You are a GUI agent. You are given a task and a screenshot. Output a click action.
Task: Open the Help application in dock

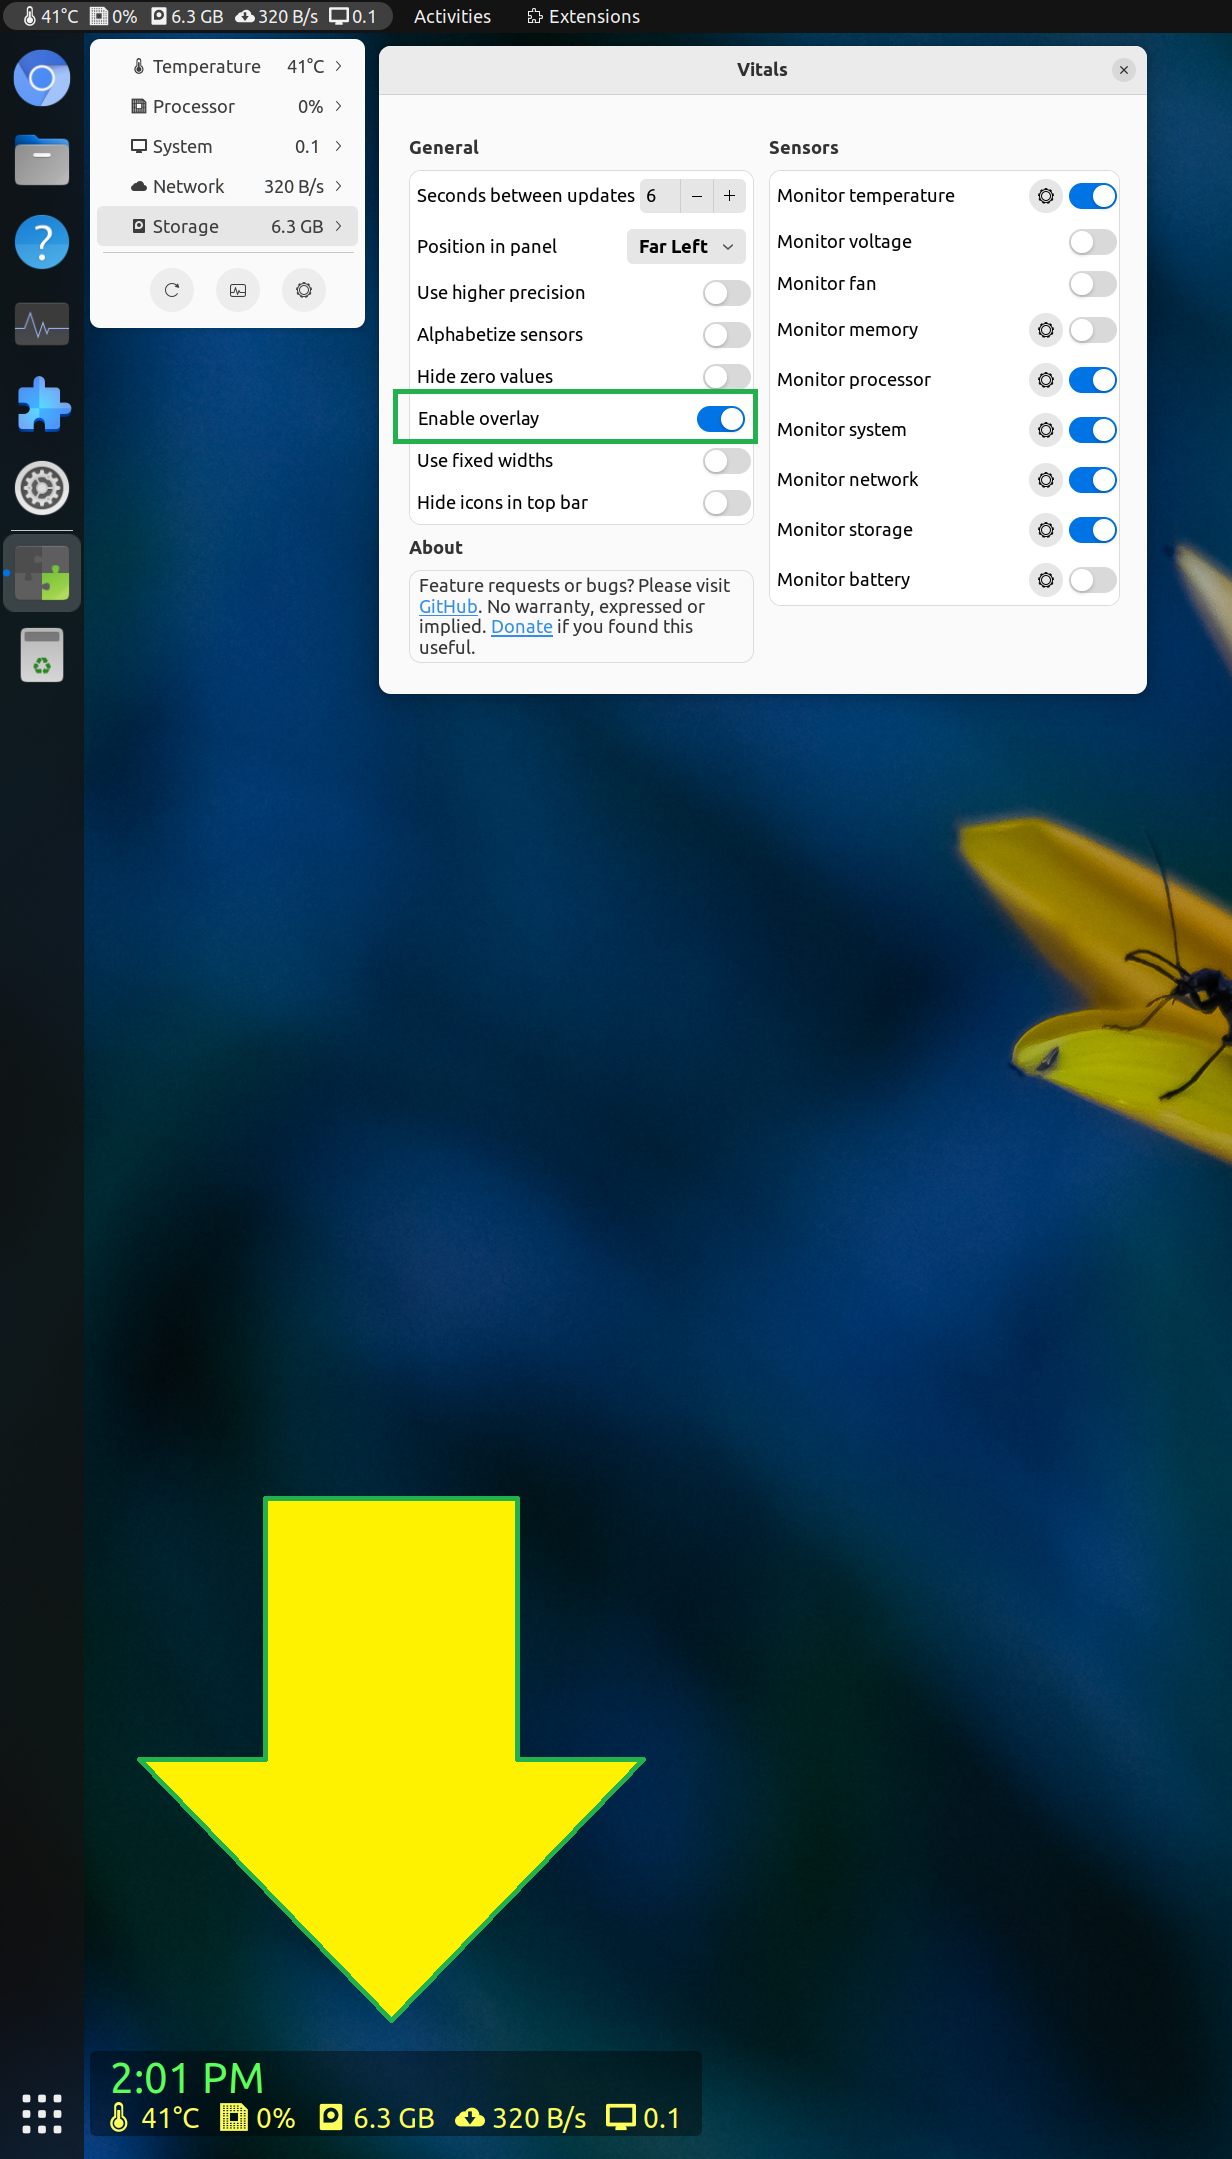(x=42, y=242)
